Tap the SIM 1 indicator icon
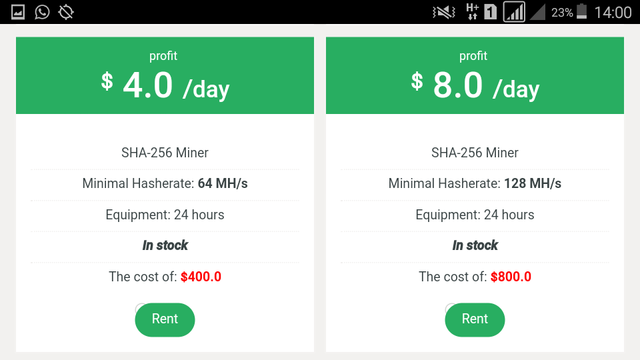Viewport: 640px width, 360px height. tap(490, 12)
